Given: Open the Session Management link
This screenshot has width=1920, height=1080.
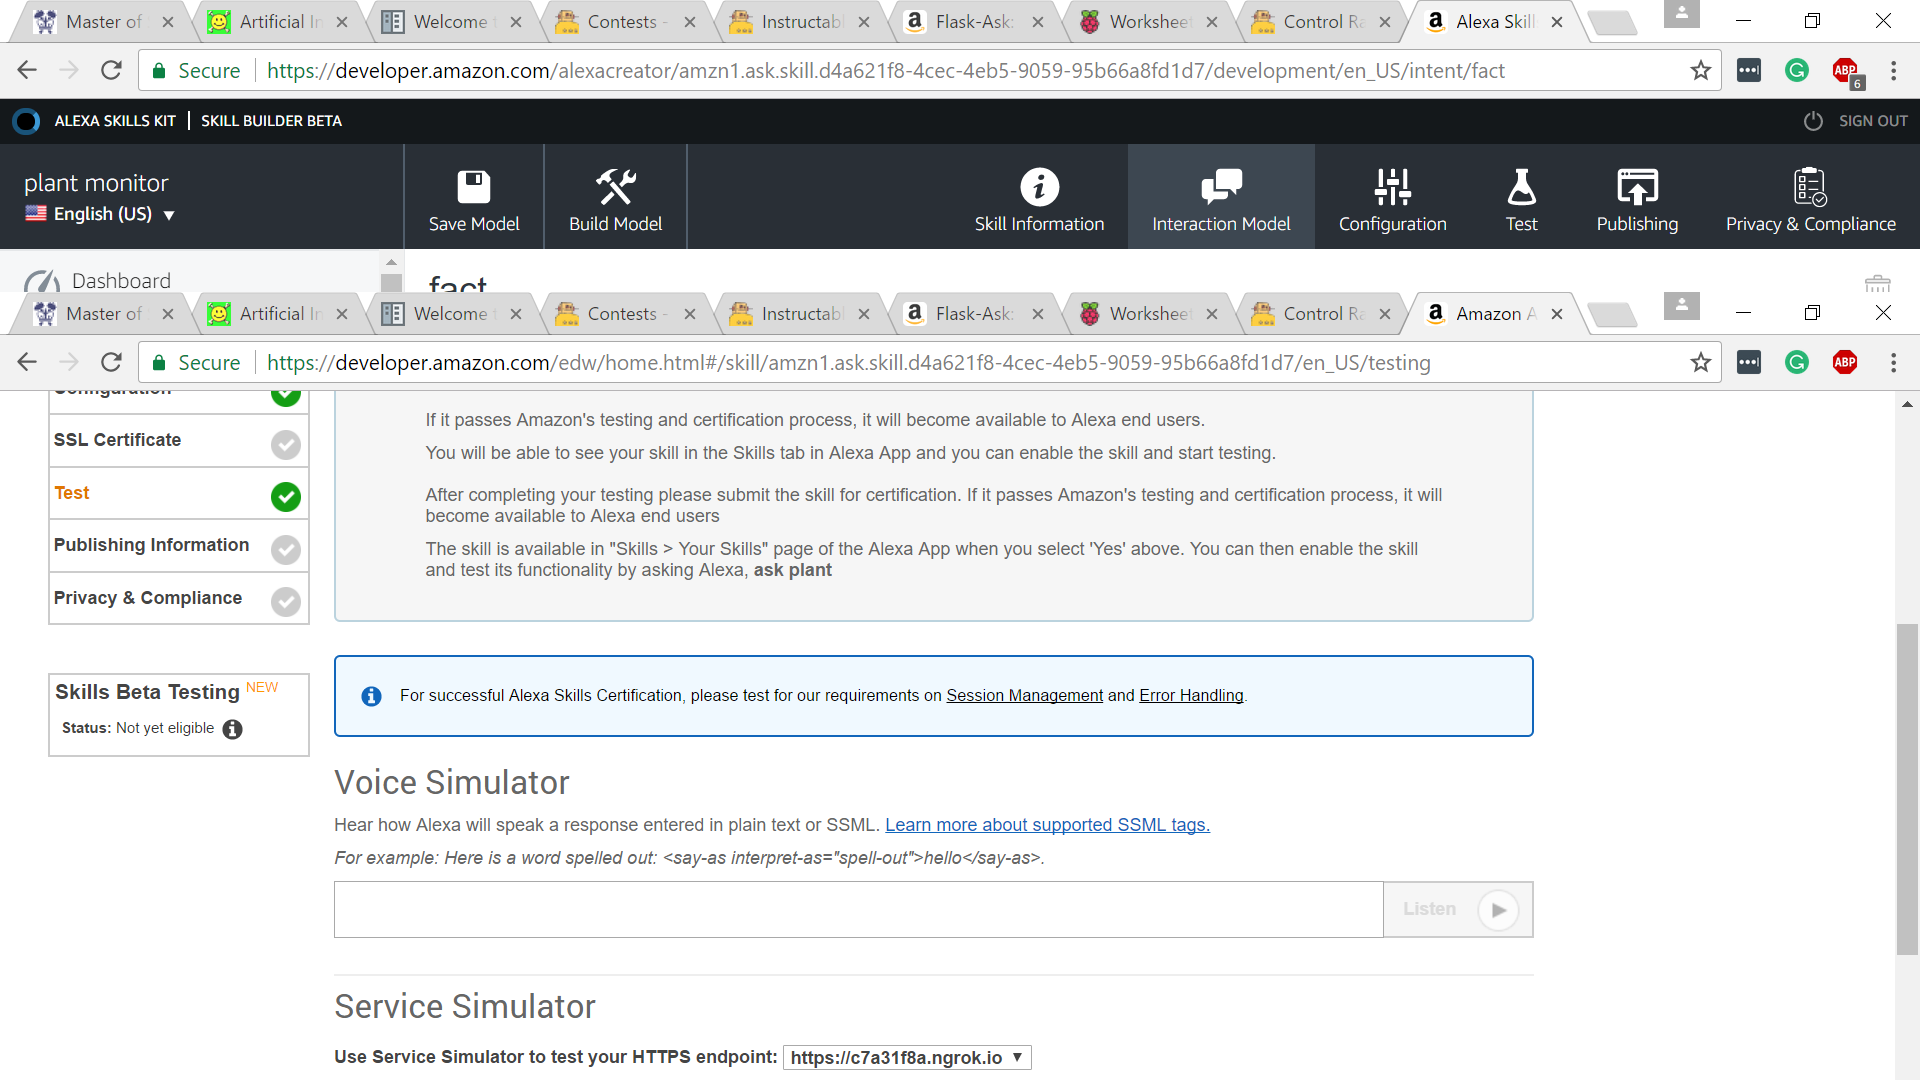Looking at the screenshot, I should 1024,695.
